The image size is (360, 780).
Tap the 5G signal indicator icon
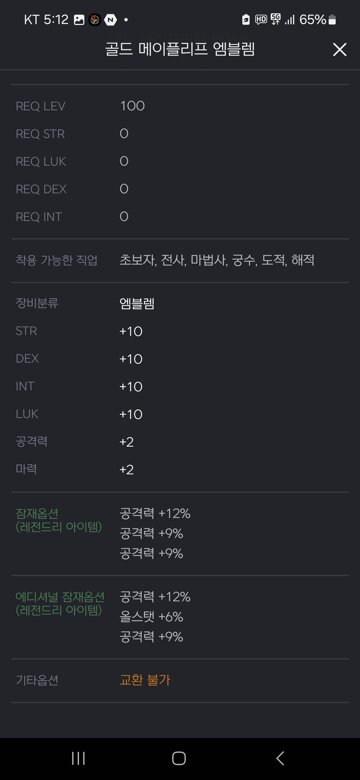pyautogui.click(x=276, y=19)
